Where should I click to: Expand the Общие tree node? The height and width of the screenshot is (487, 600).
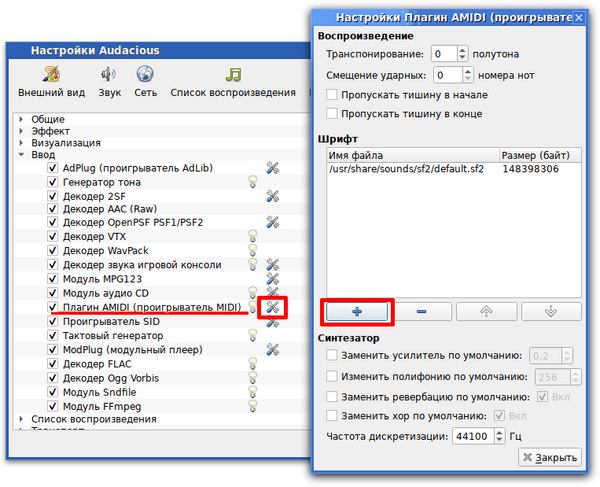pos(21,119)
